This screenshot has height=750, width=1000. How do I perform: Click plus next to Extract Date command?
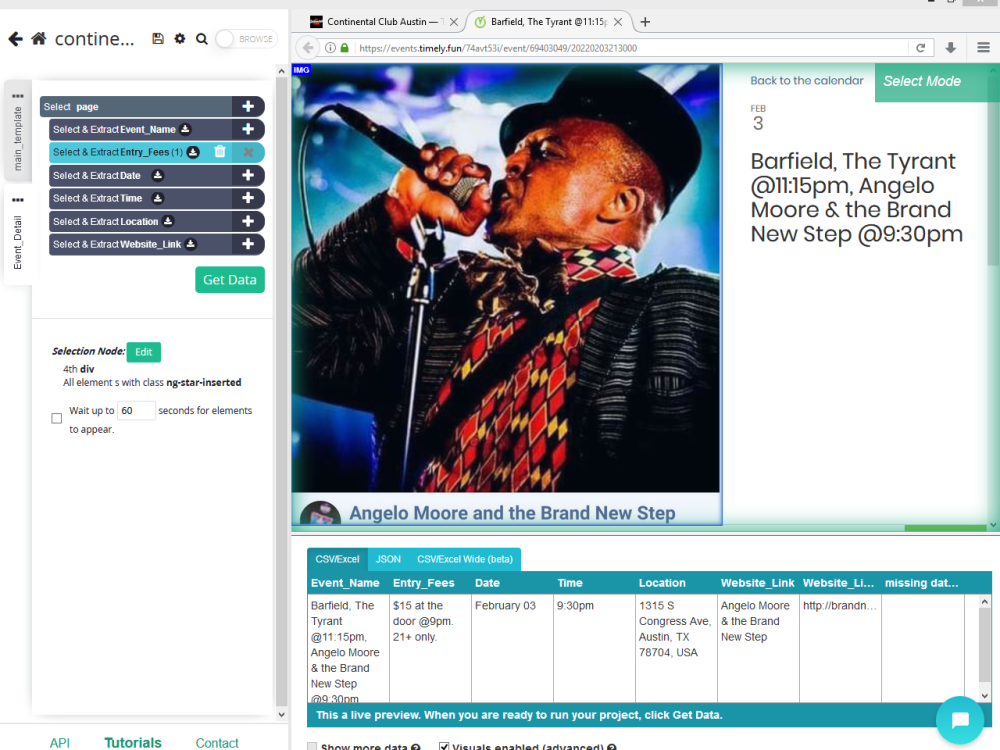click(x=248, y=175)
